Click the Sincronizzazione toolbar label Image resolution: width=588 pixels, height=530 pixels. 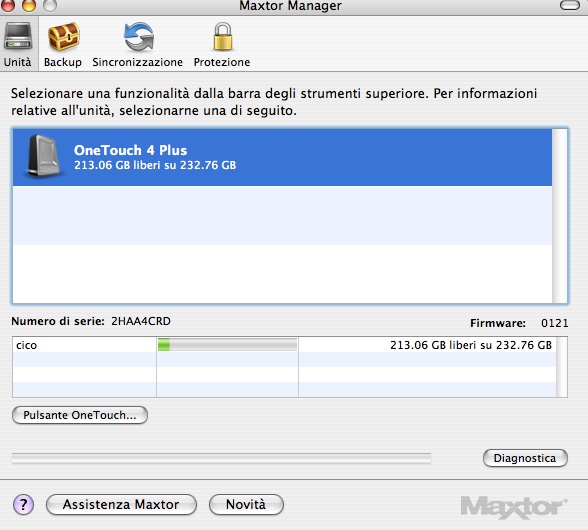(x=138, y=62)
